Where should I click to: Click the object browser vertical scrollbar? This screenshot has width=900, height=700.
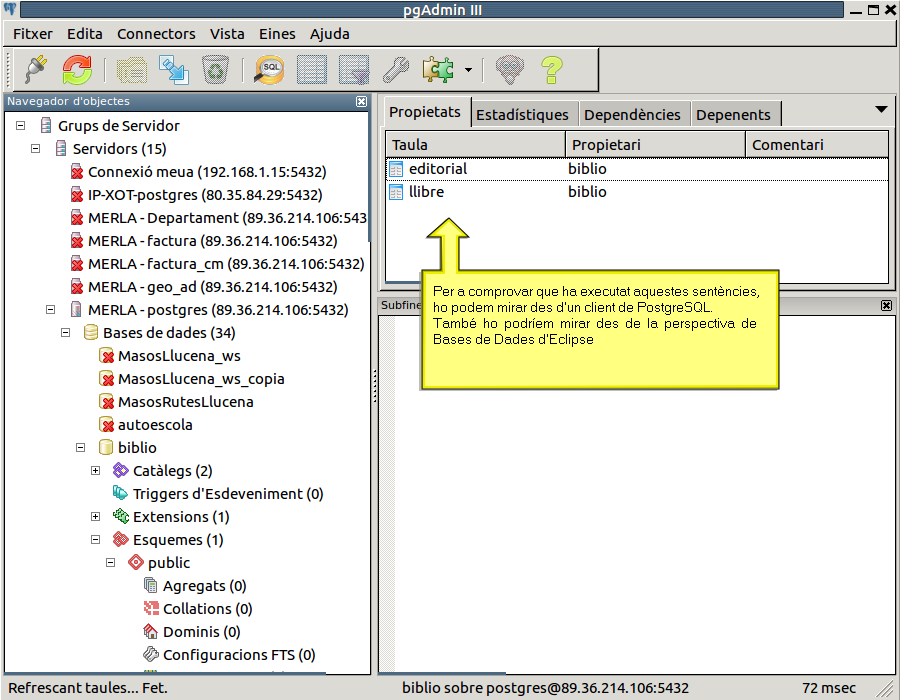369,178
